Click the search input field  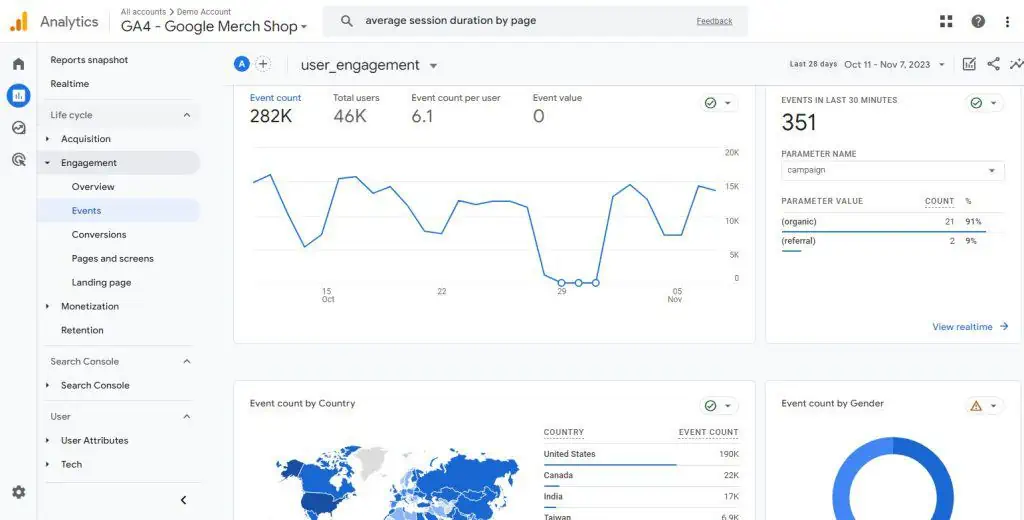click(x=522, y=21)
